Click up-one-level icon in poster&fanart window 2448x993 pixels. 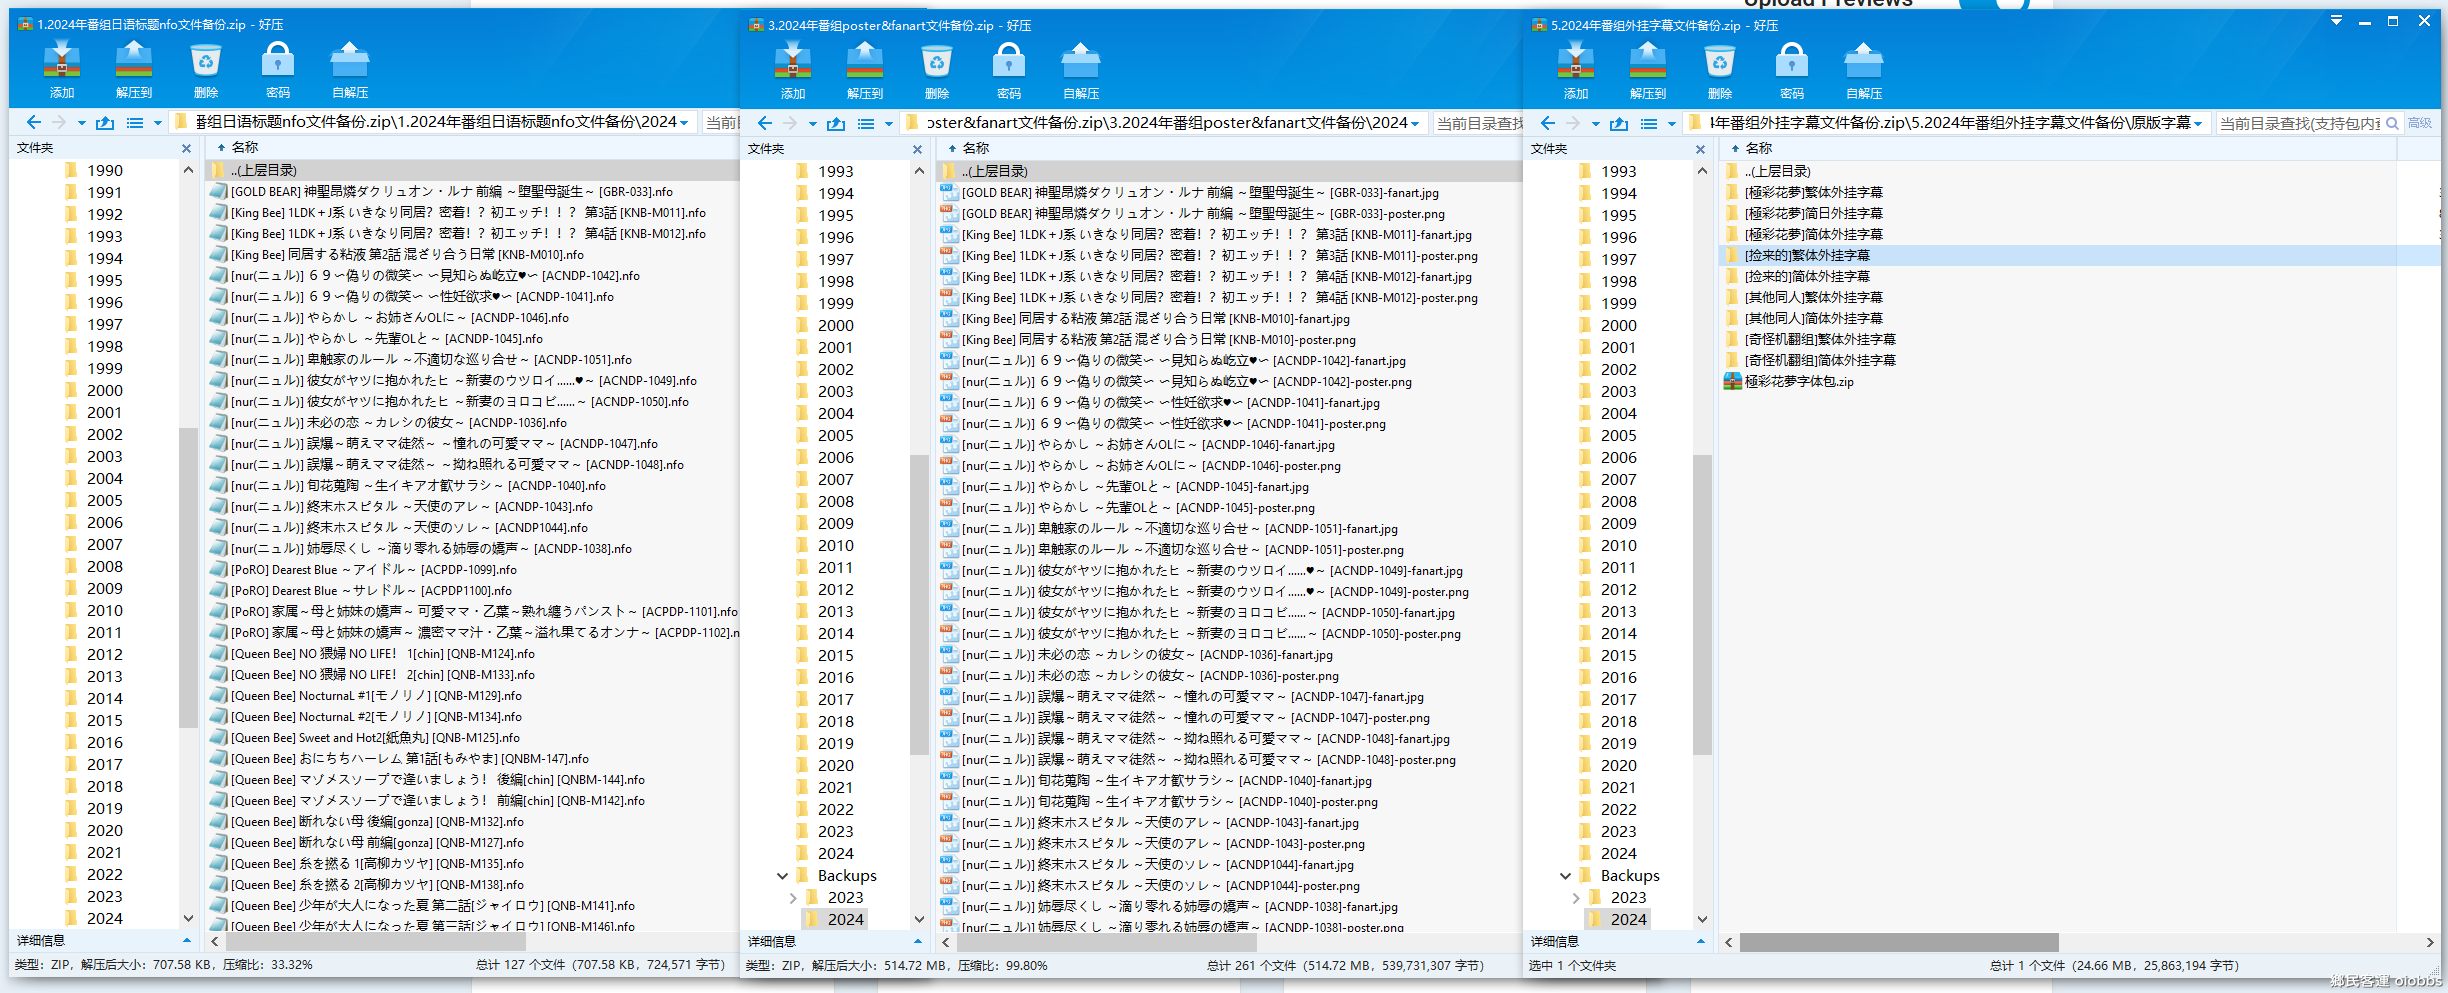(836, 123)
